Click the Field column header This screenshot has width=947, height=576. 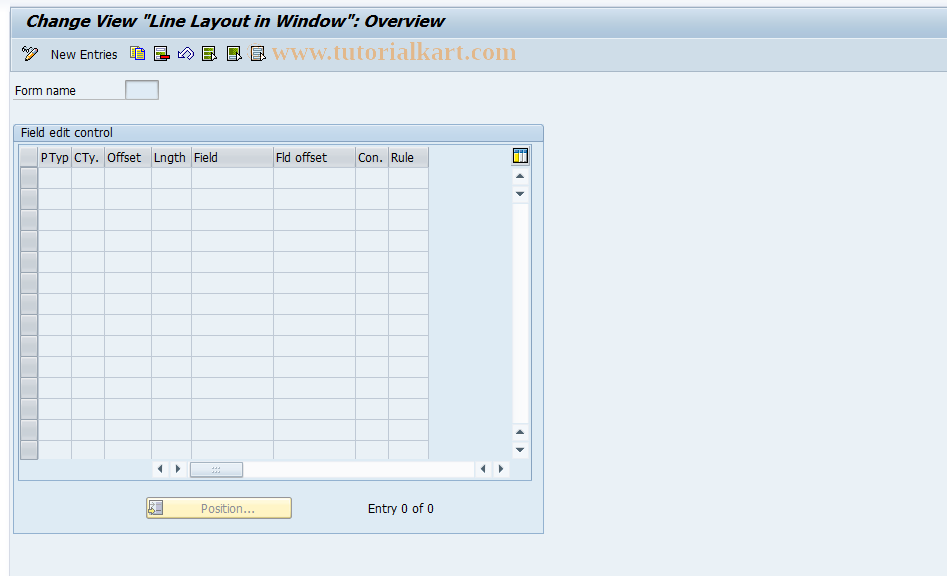(x=233, y=158)
